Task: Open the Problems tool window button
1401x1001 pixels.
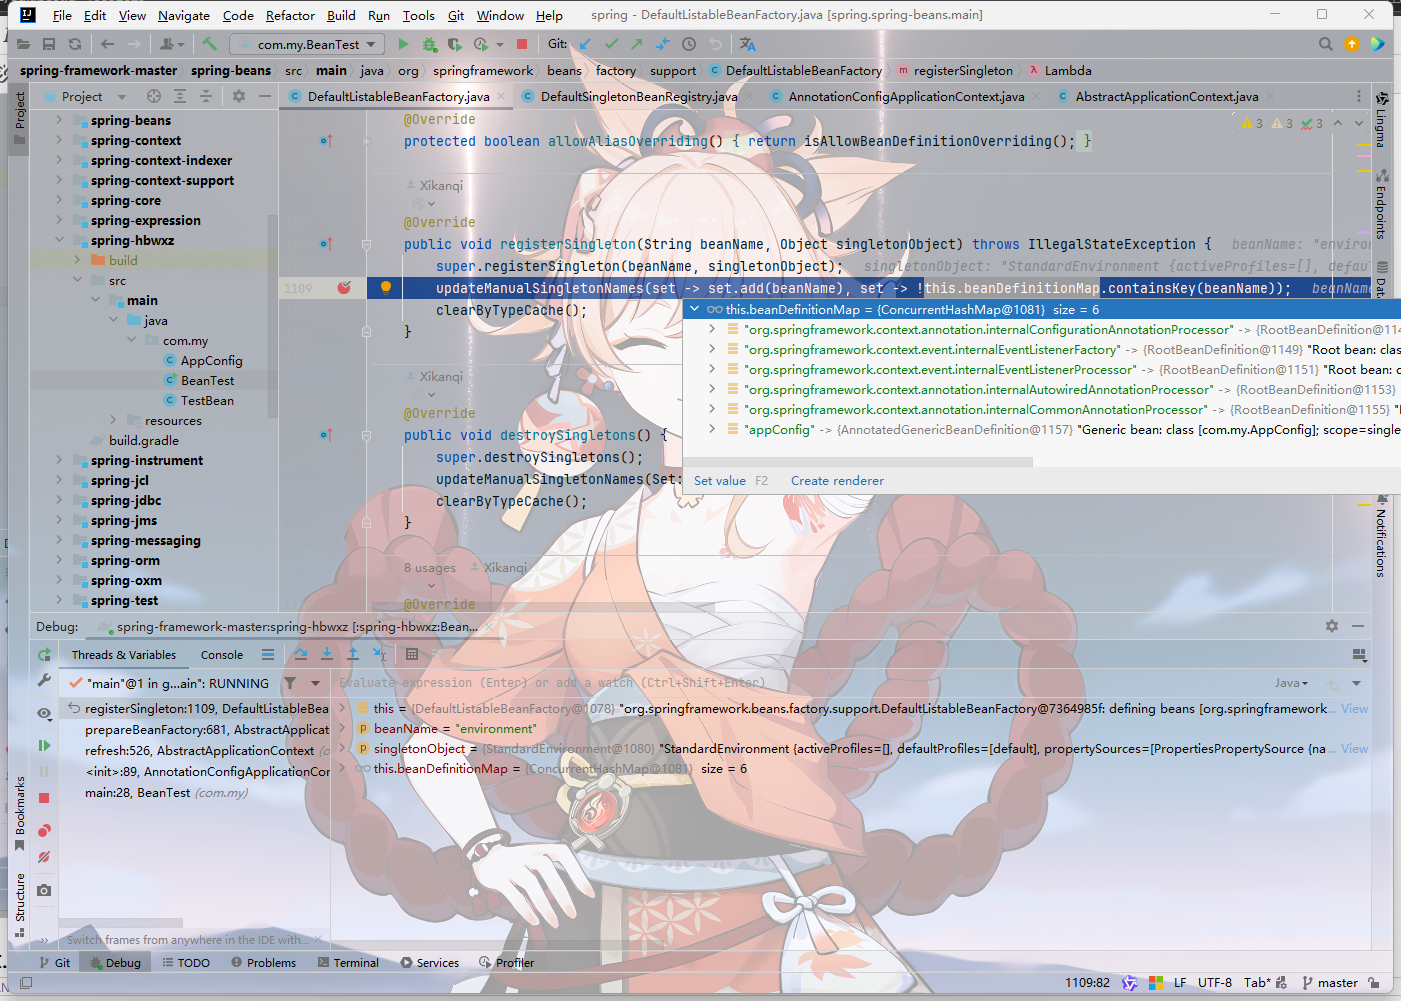Action: click(x=263, y=962)
